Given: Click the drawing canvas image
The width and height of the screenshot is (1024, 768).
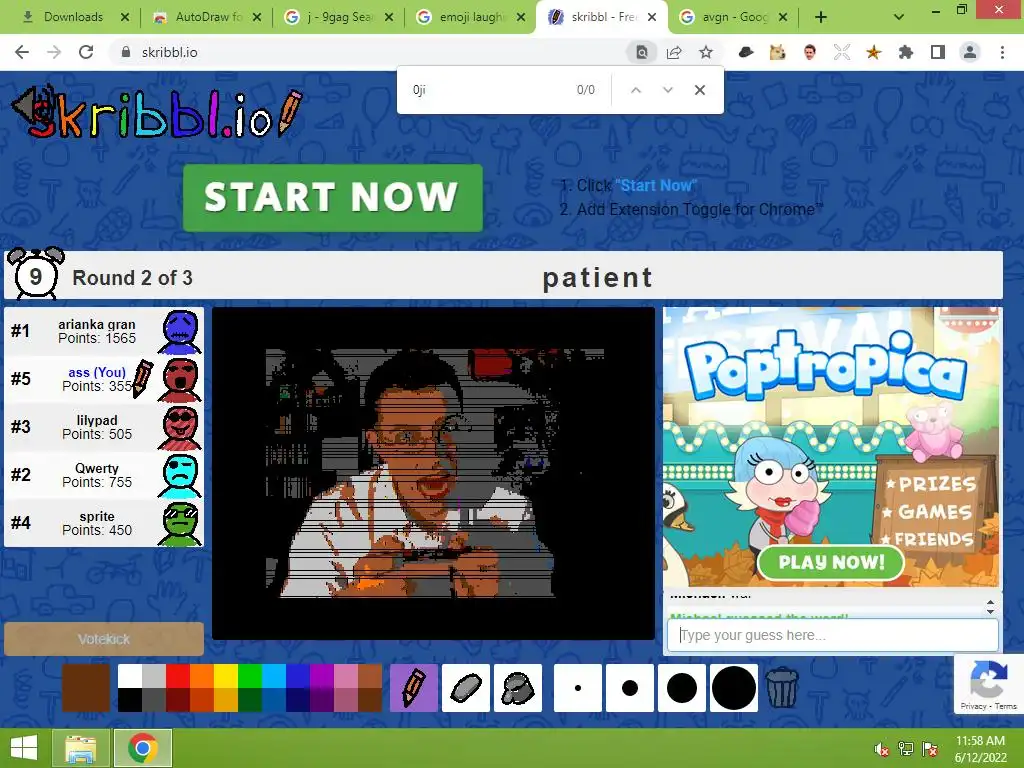Looking at the screenshot, I should 434,473.
